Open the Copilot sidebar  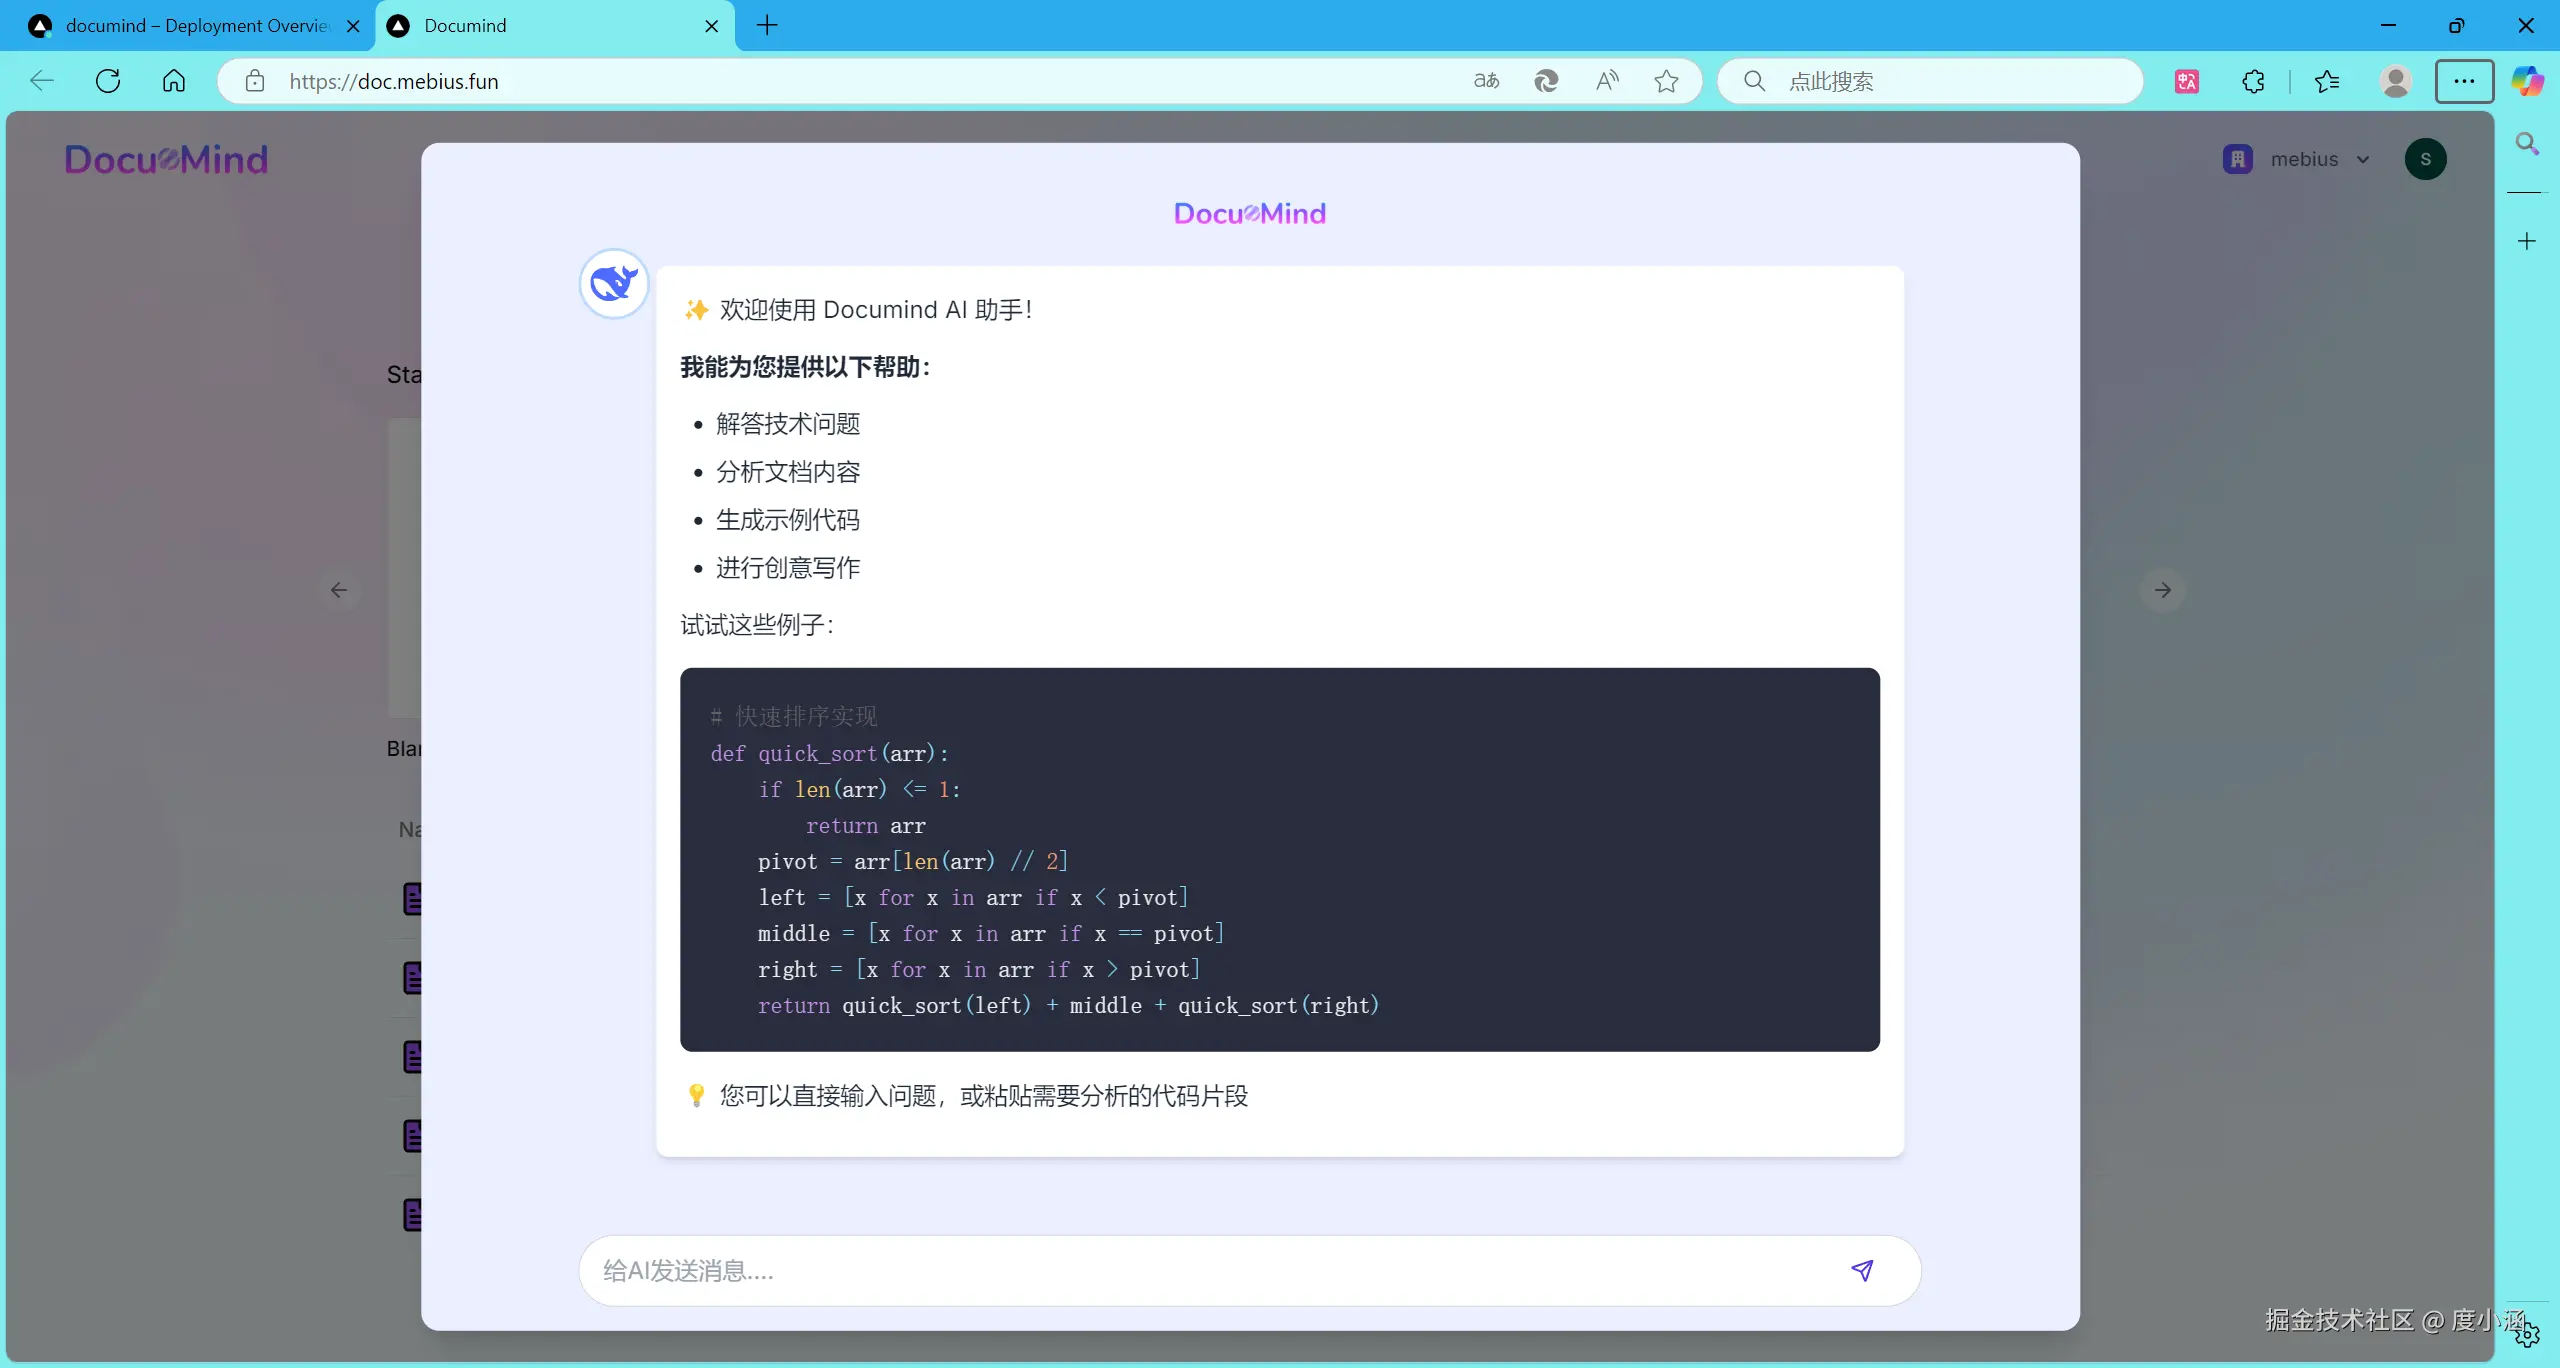click(x=2527, y=81)
